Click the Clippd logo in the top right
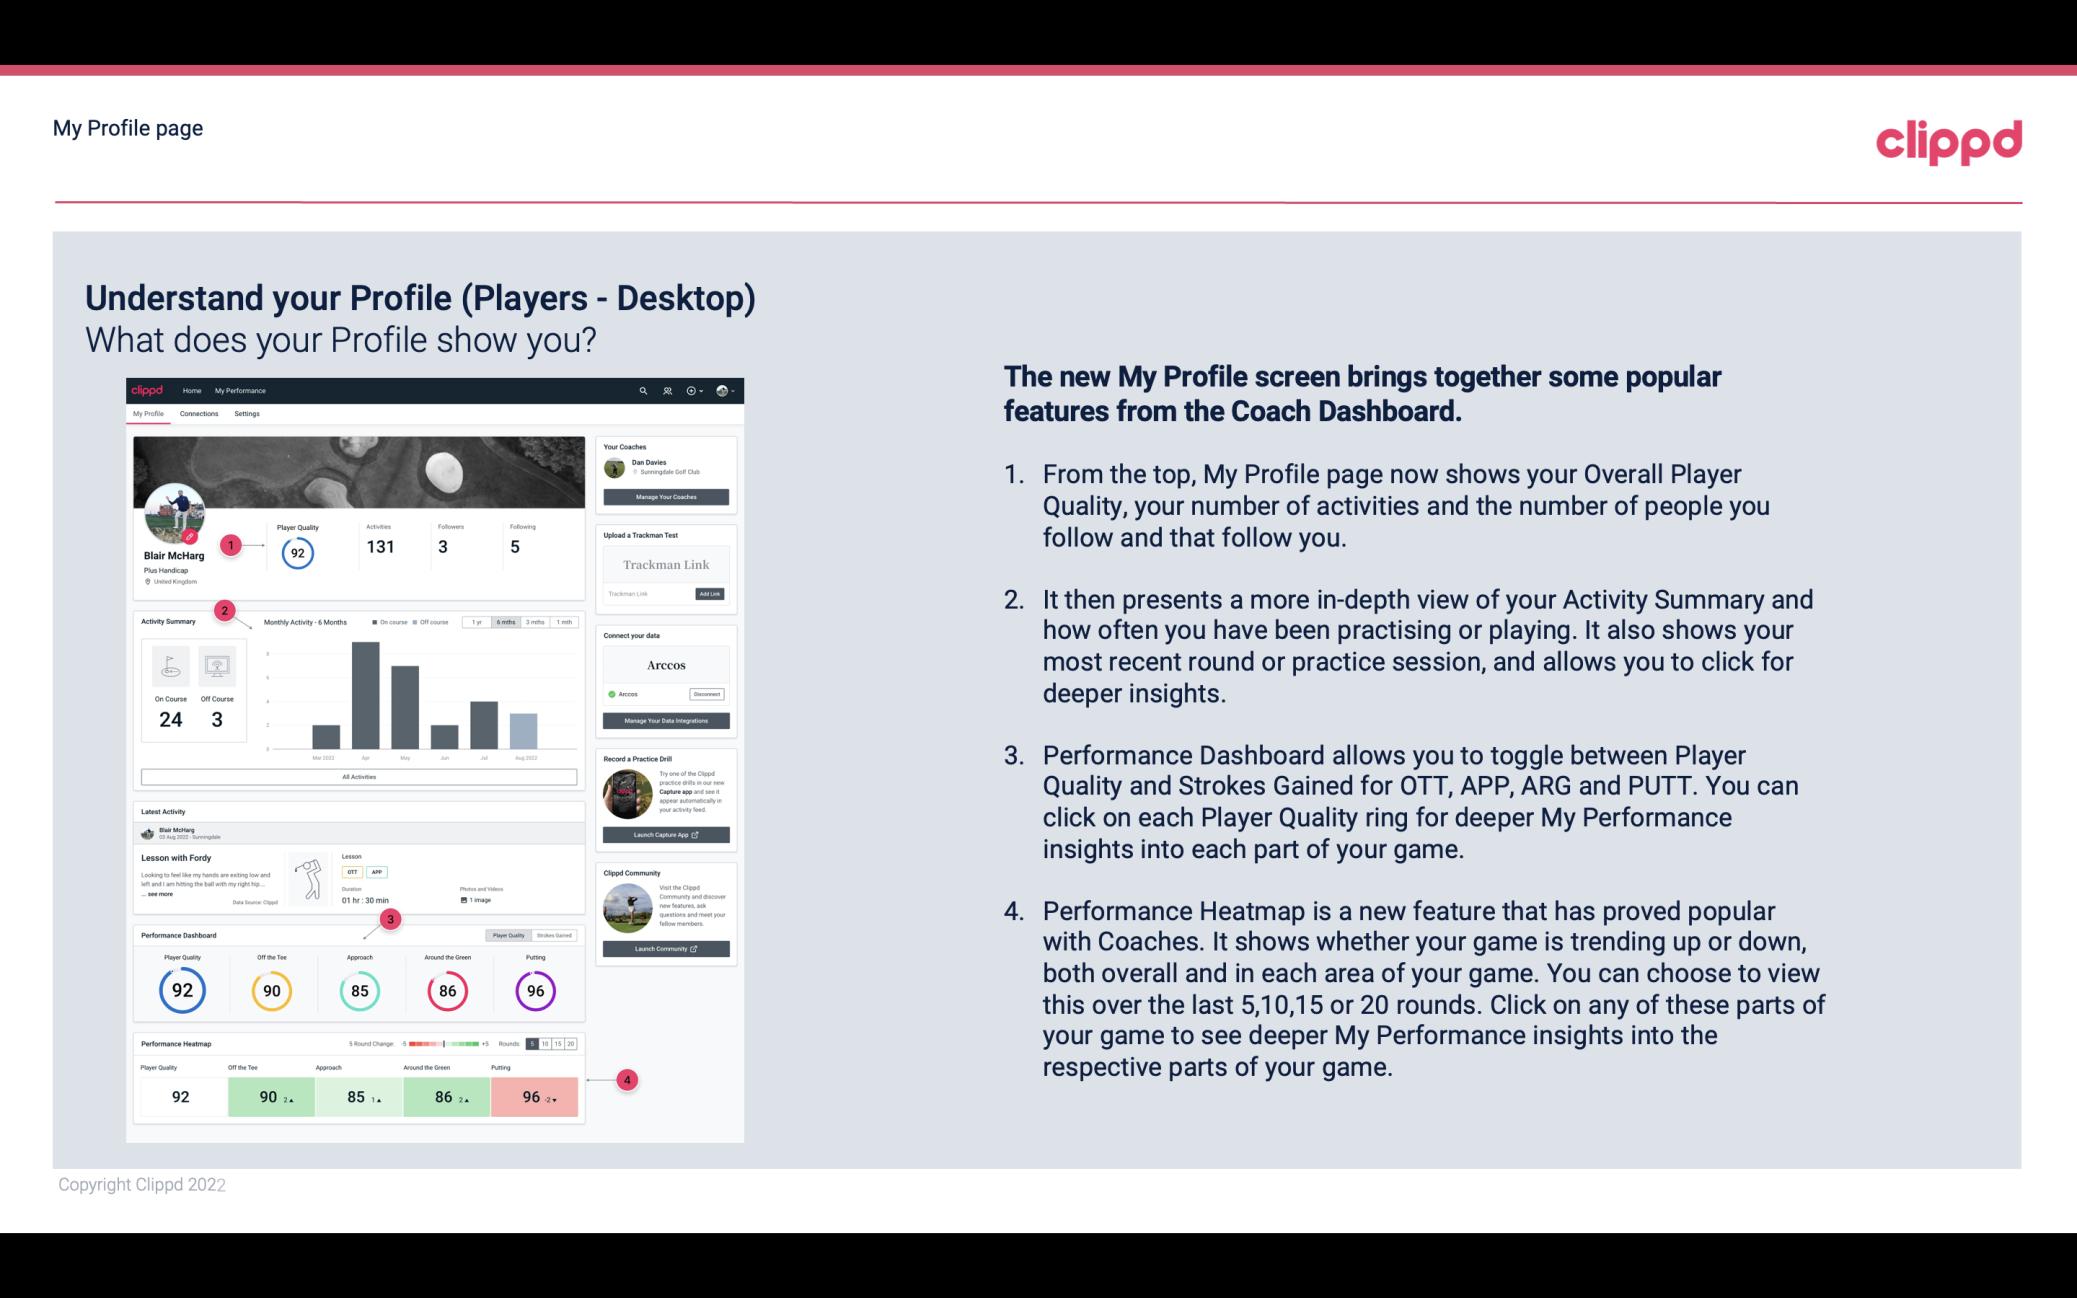 pos(1948,141)
